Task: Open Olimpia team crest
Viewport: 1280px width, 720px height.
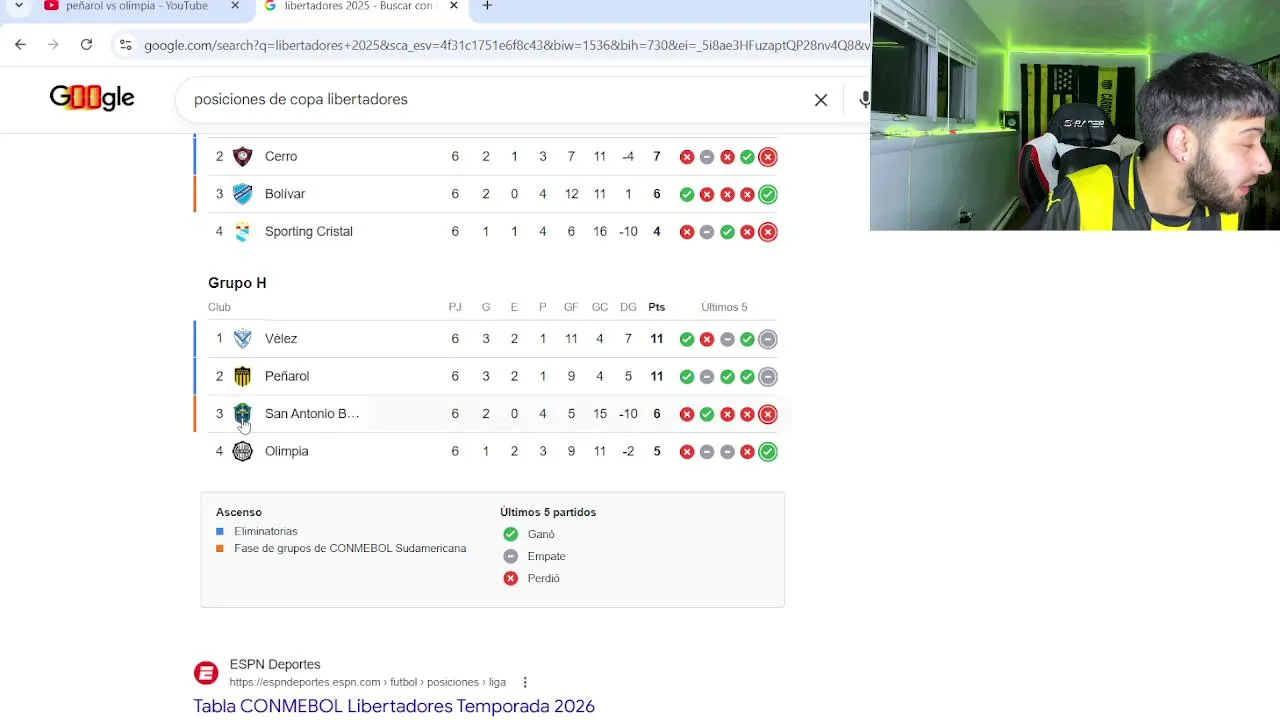Action: (x=242, y=451)
